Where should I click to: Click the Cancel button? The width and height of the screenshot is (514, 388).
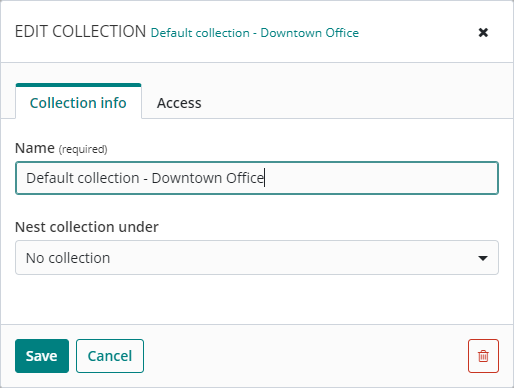point(110,356)
